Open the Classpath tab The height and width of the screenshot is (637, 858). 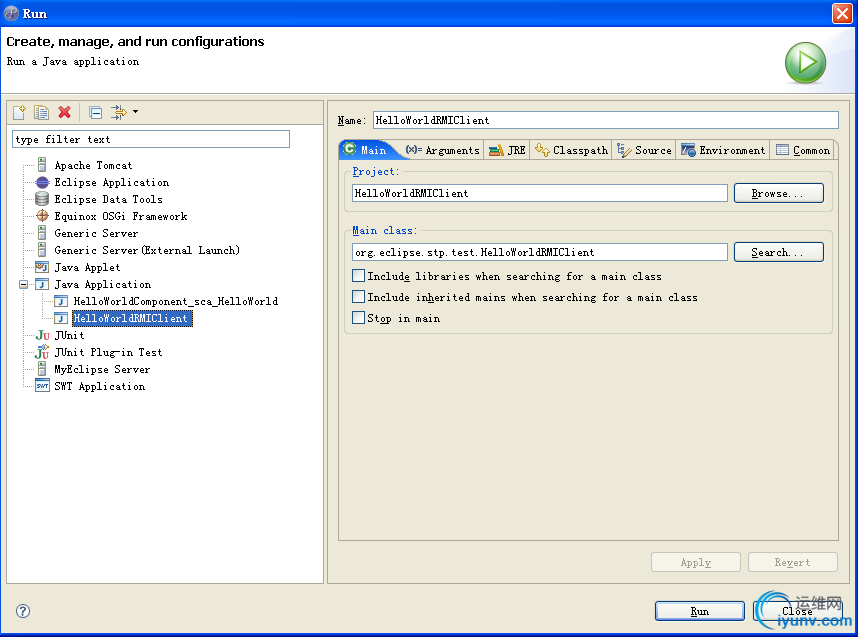(571, 150)
